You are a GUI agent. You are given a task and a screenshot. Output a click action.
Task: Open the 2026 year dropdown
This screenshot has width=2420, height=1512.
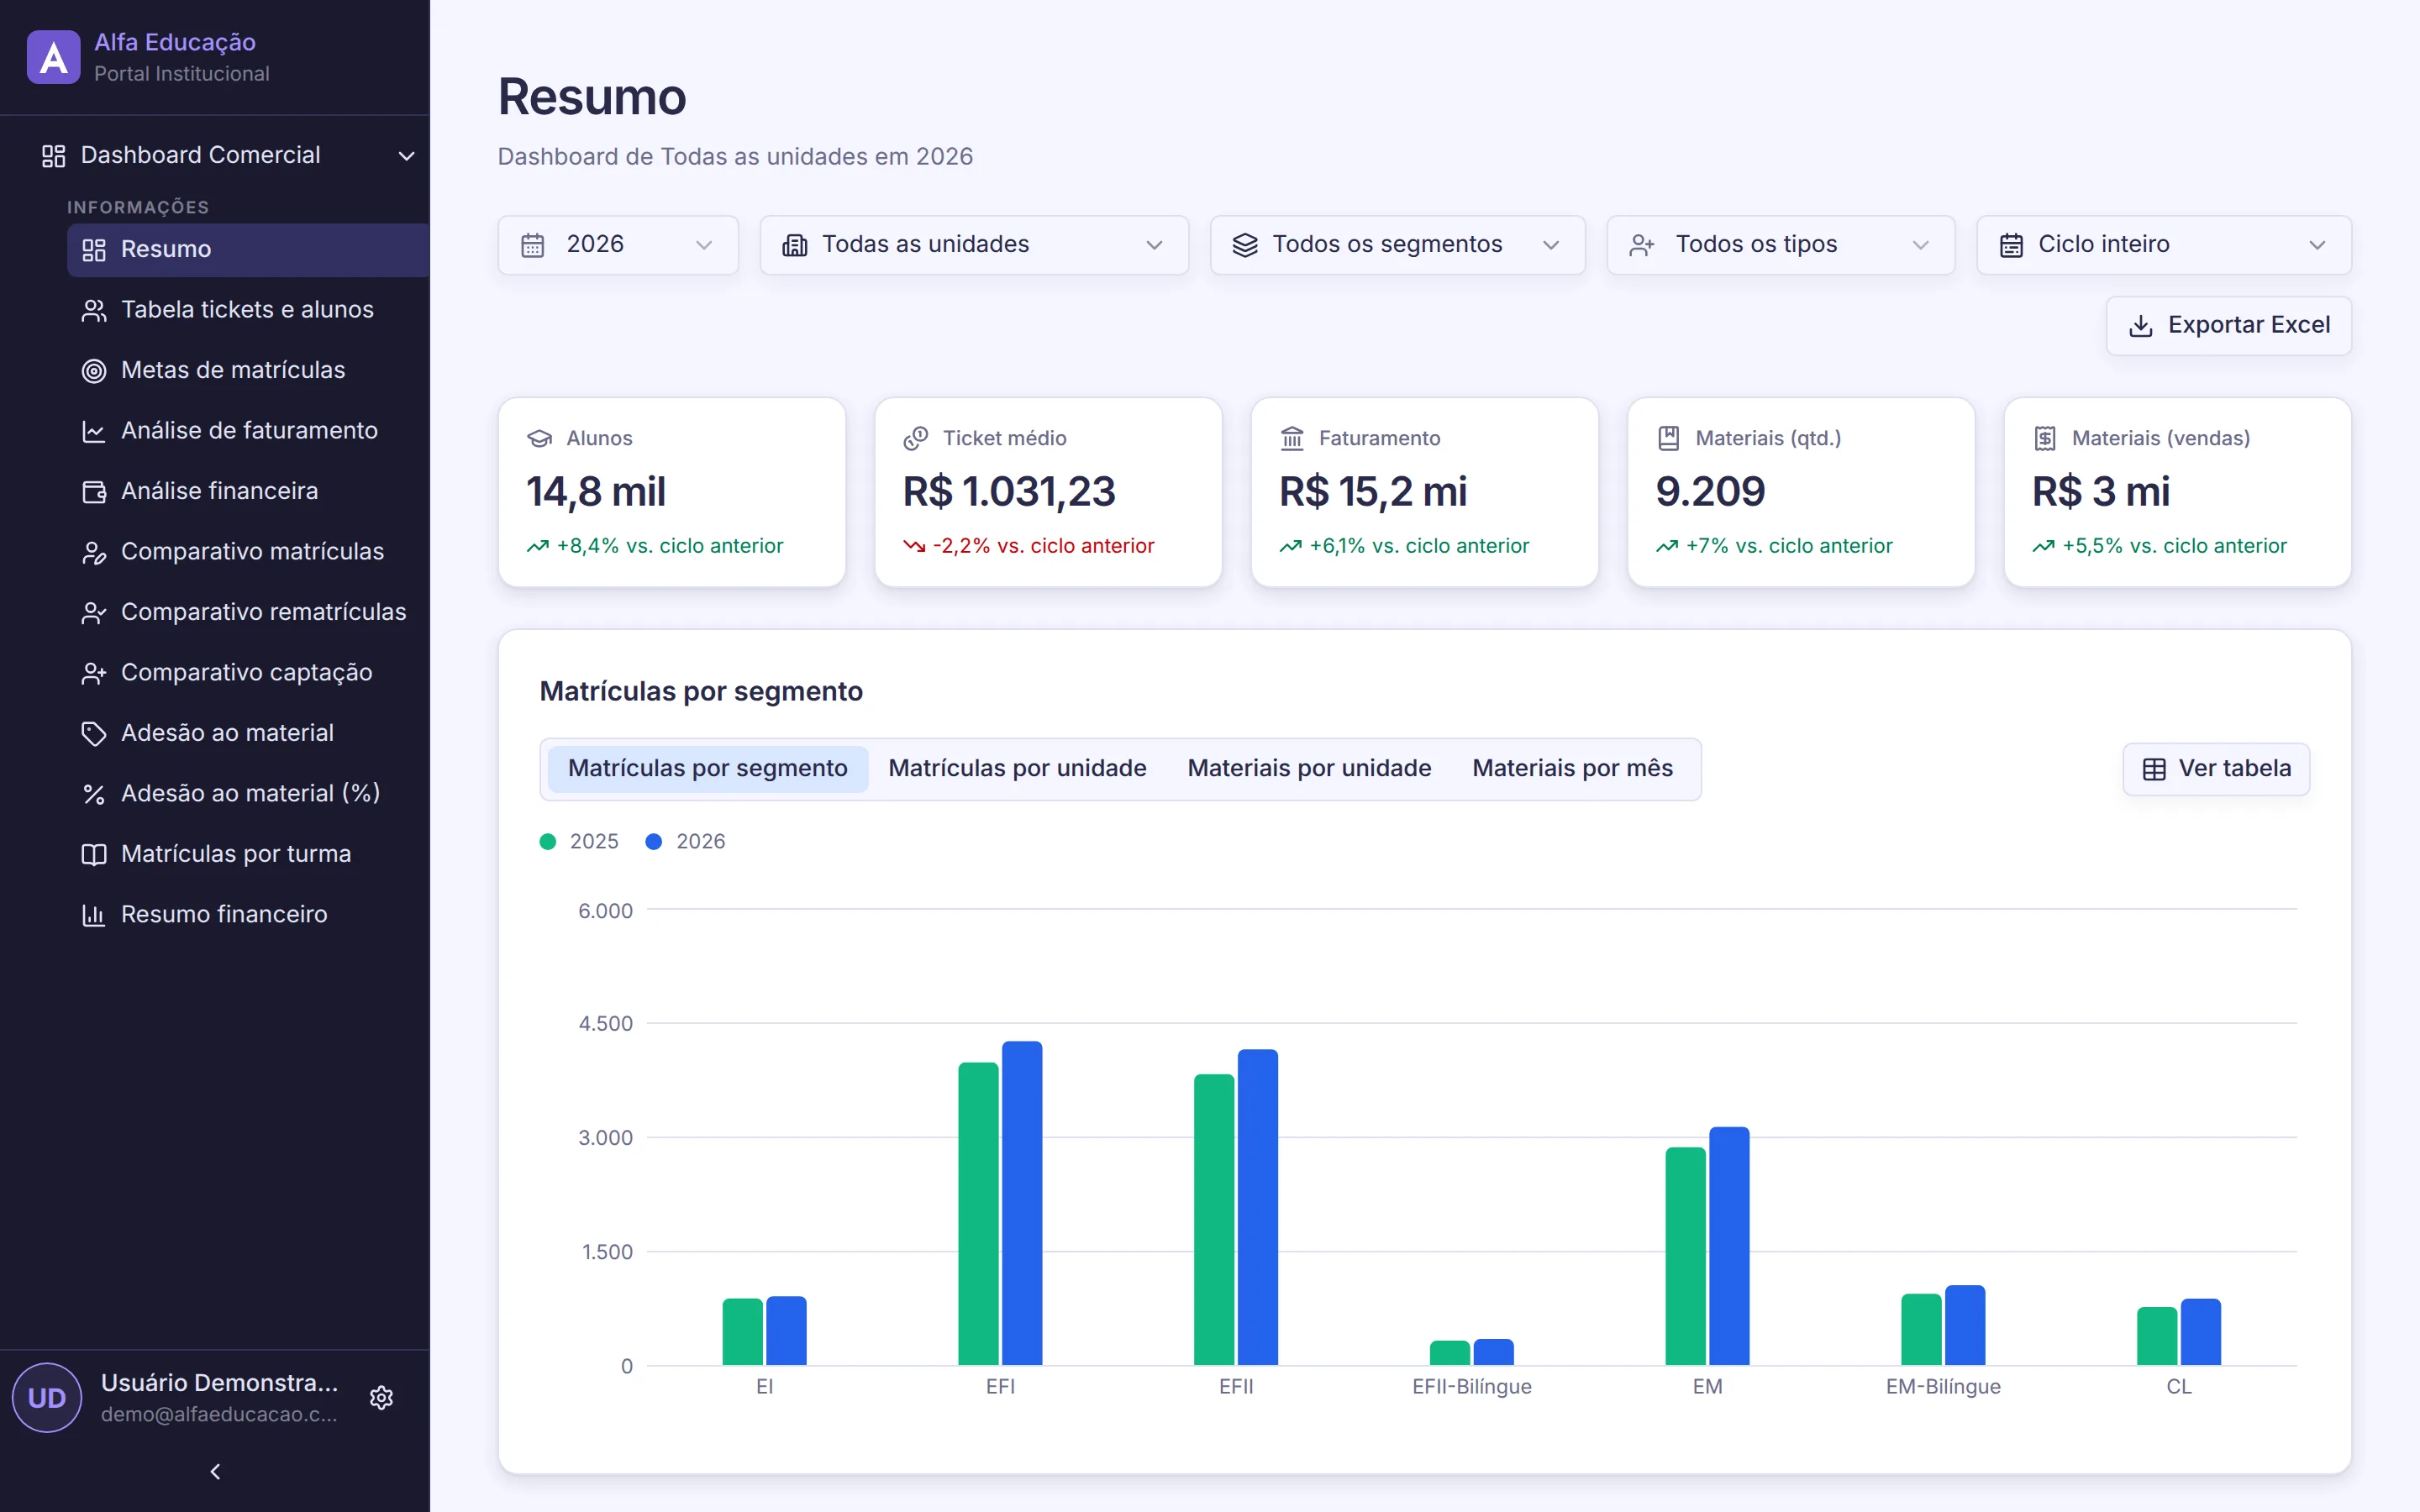tap(618, 245)
